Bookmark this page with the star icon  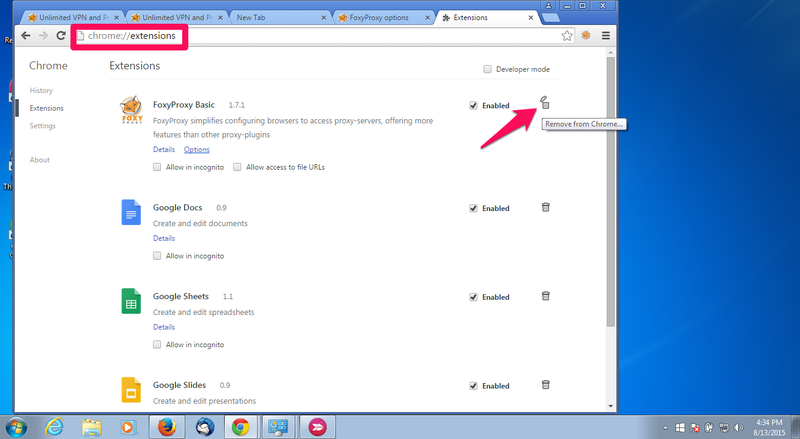pyautogui.click(x=567, y=36)
